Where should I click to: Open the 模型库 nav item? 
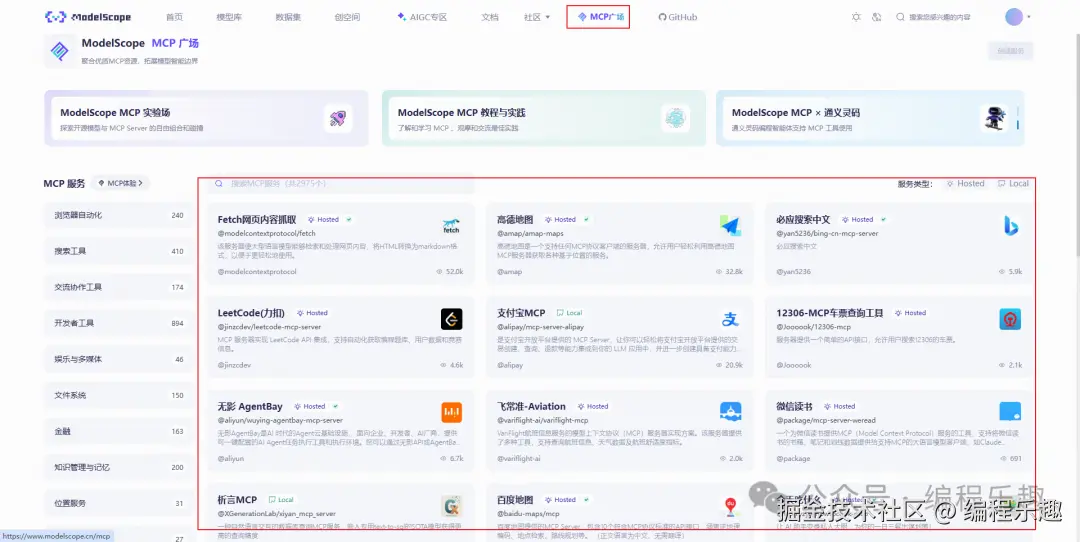[x=229, y=17]
